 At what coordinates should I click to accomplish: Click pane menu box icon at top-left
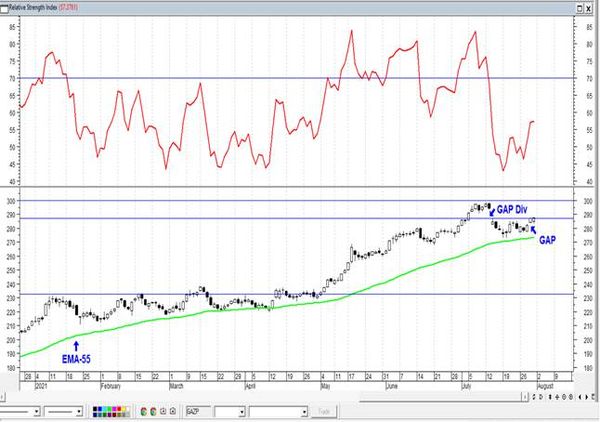point(4,8)
